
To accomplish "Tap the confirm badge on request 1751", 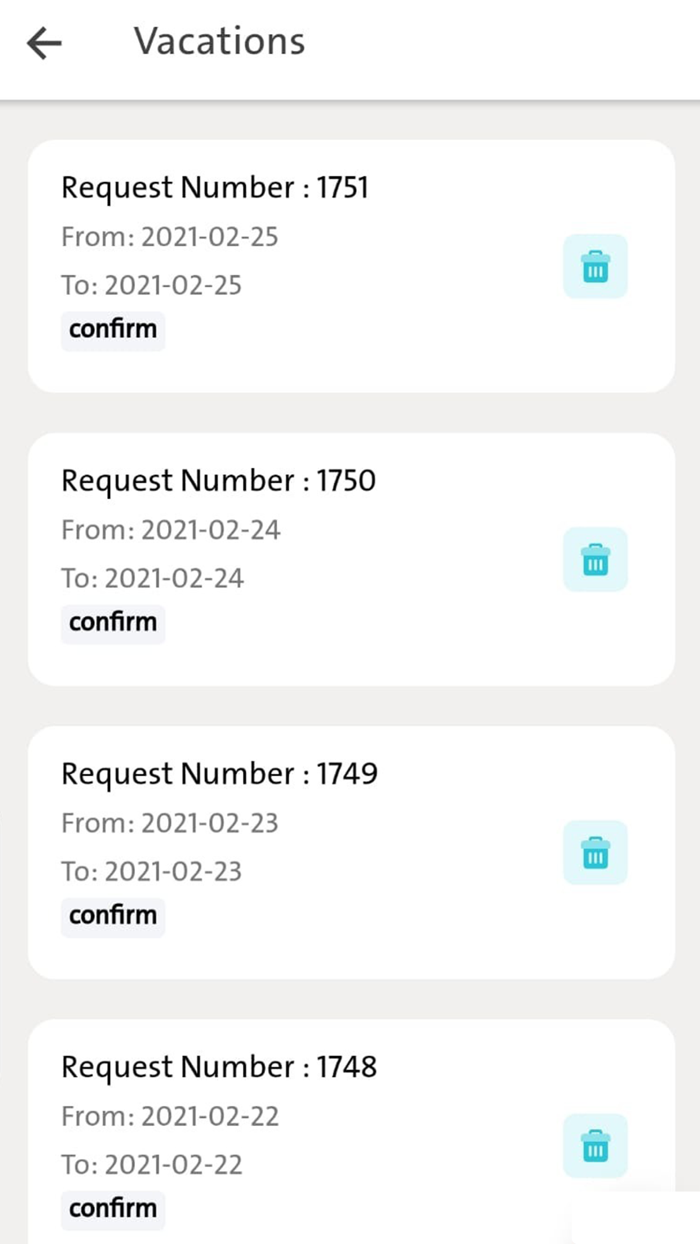I will click(x=113, y=329).
